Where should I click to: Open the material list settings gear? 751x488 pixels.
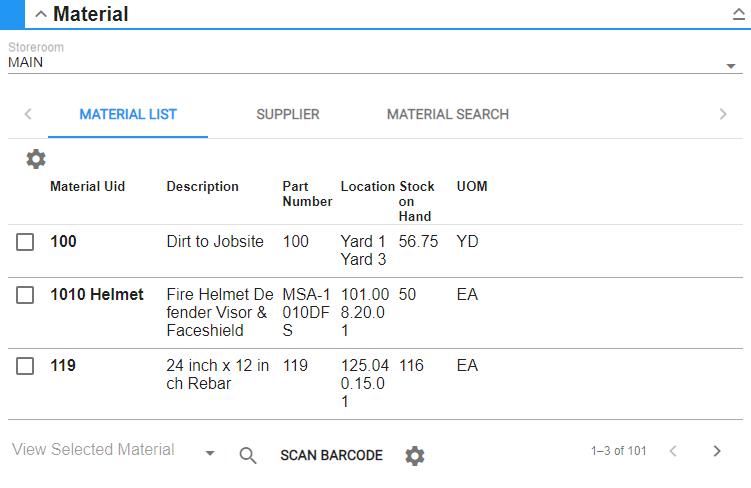36,159
